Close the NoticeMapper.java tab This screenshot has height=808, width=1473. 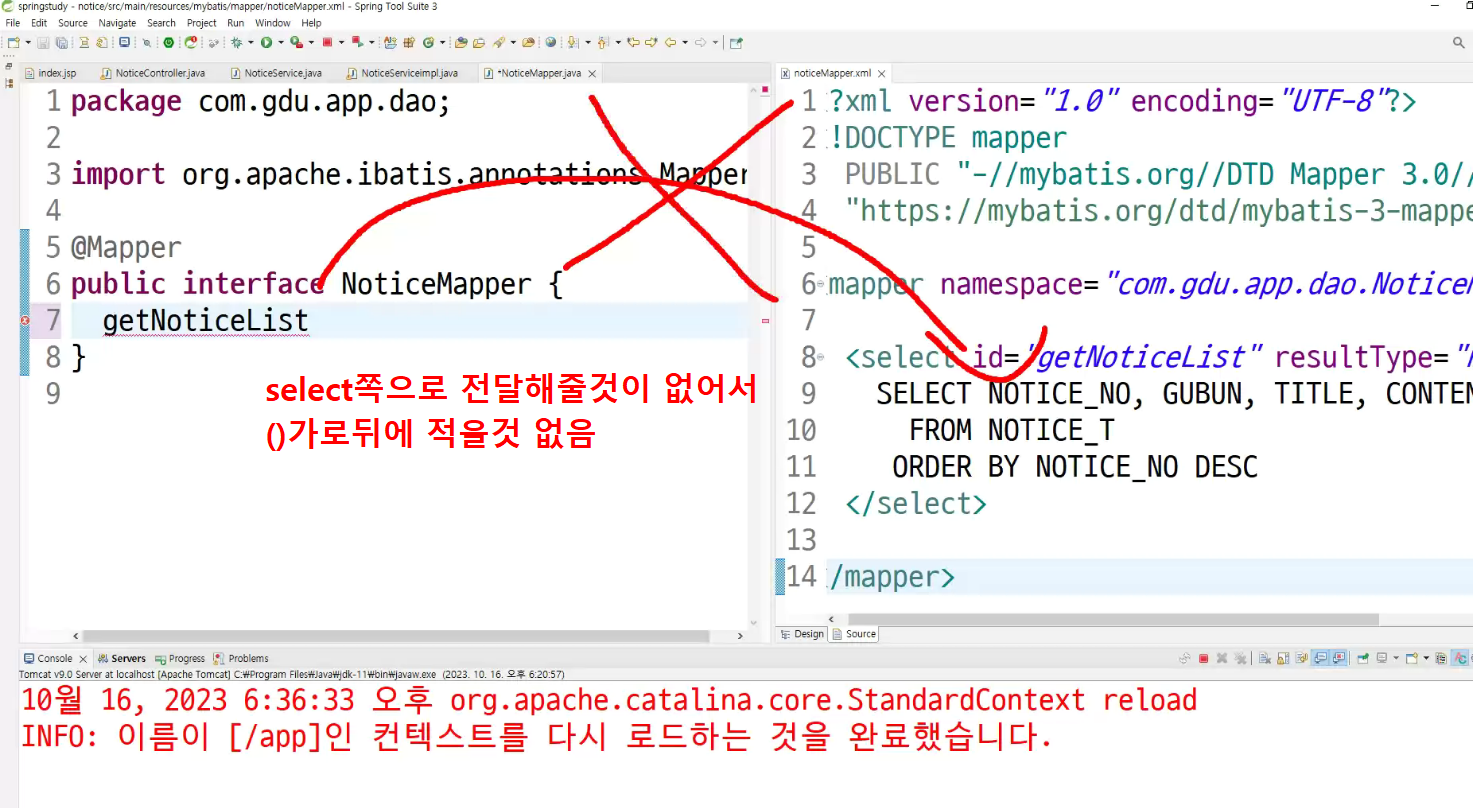point(592,74)
